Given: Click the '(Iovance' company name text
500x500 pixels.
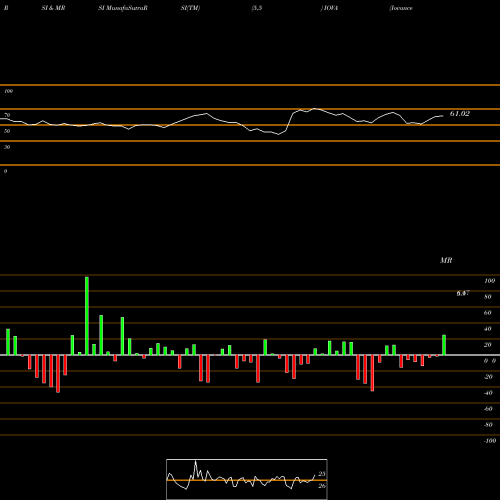Looking at the screenshot, I should point(401,8).
